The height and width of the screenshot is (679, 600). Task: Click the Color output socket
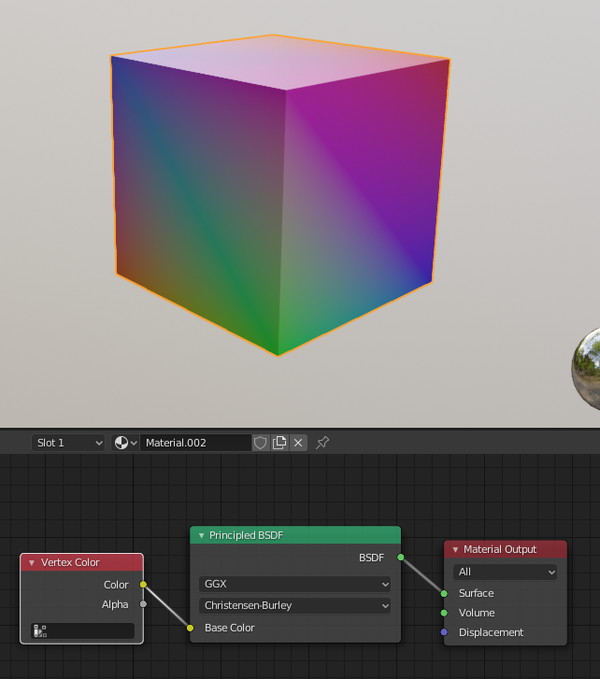143,585
